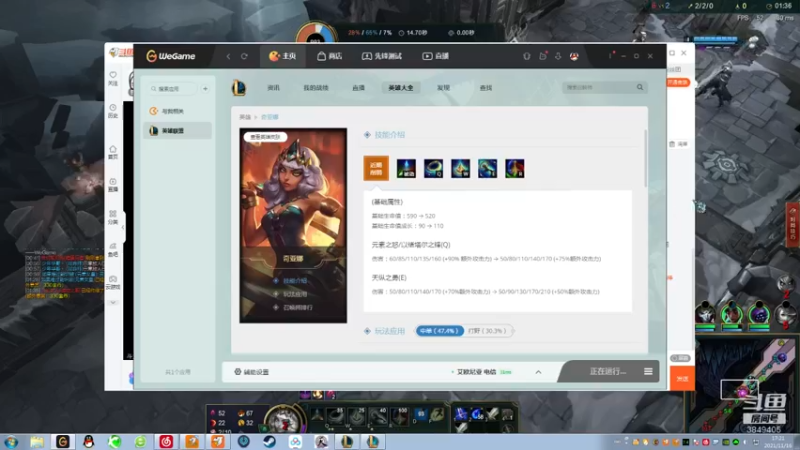The height and width of the screenshot is (450, 800).
Task: Select the Q skill icon
Action: pos(433,168)
